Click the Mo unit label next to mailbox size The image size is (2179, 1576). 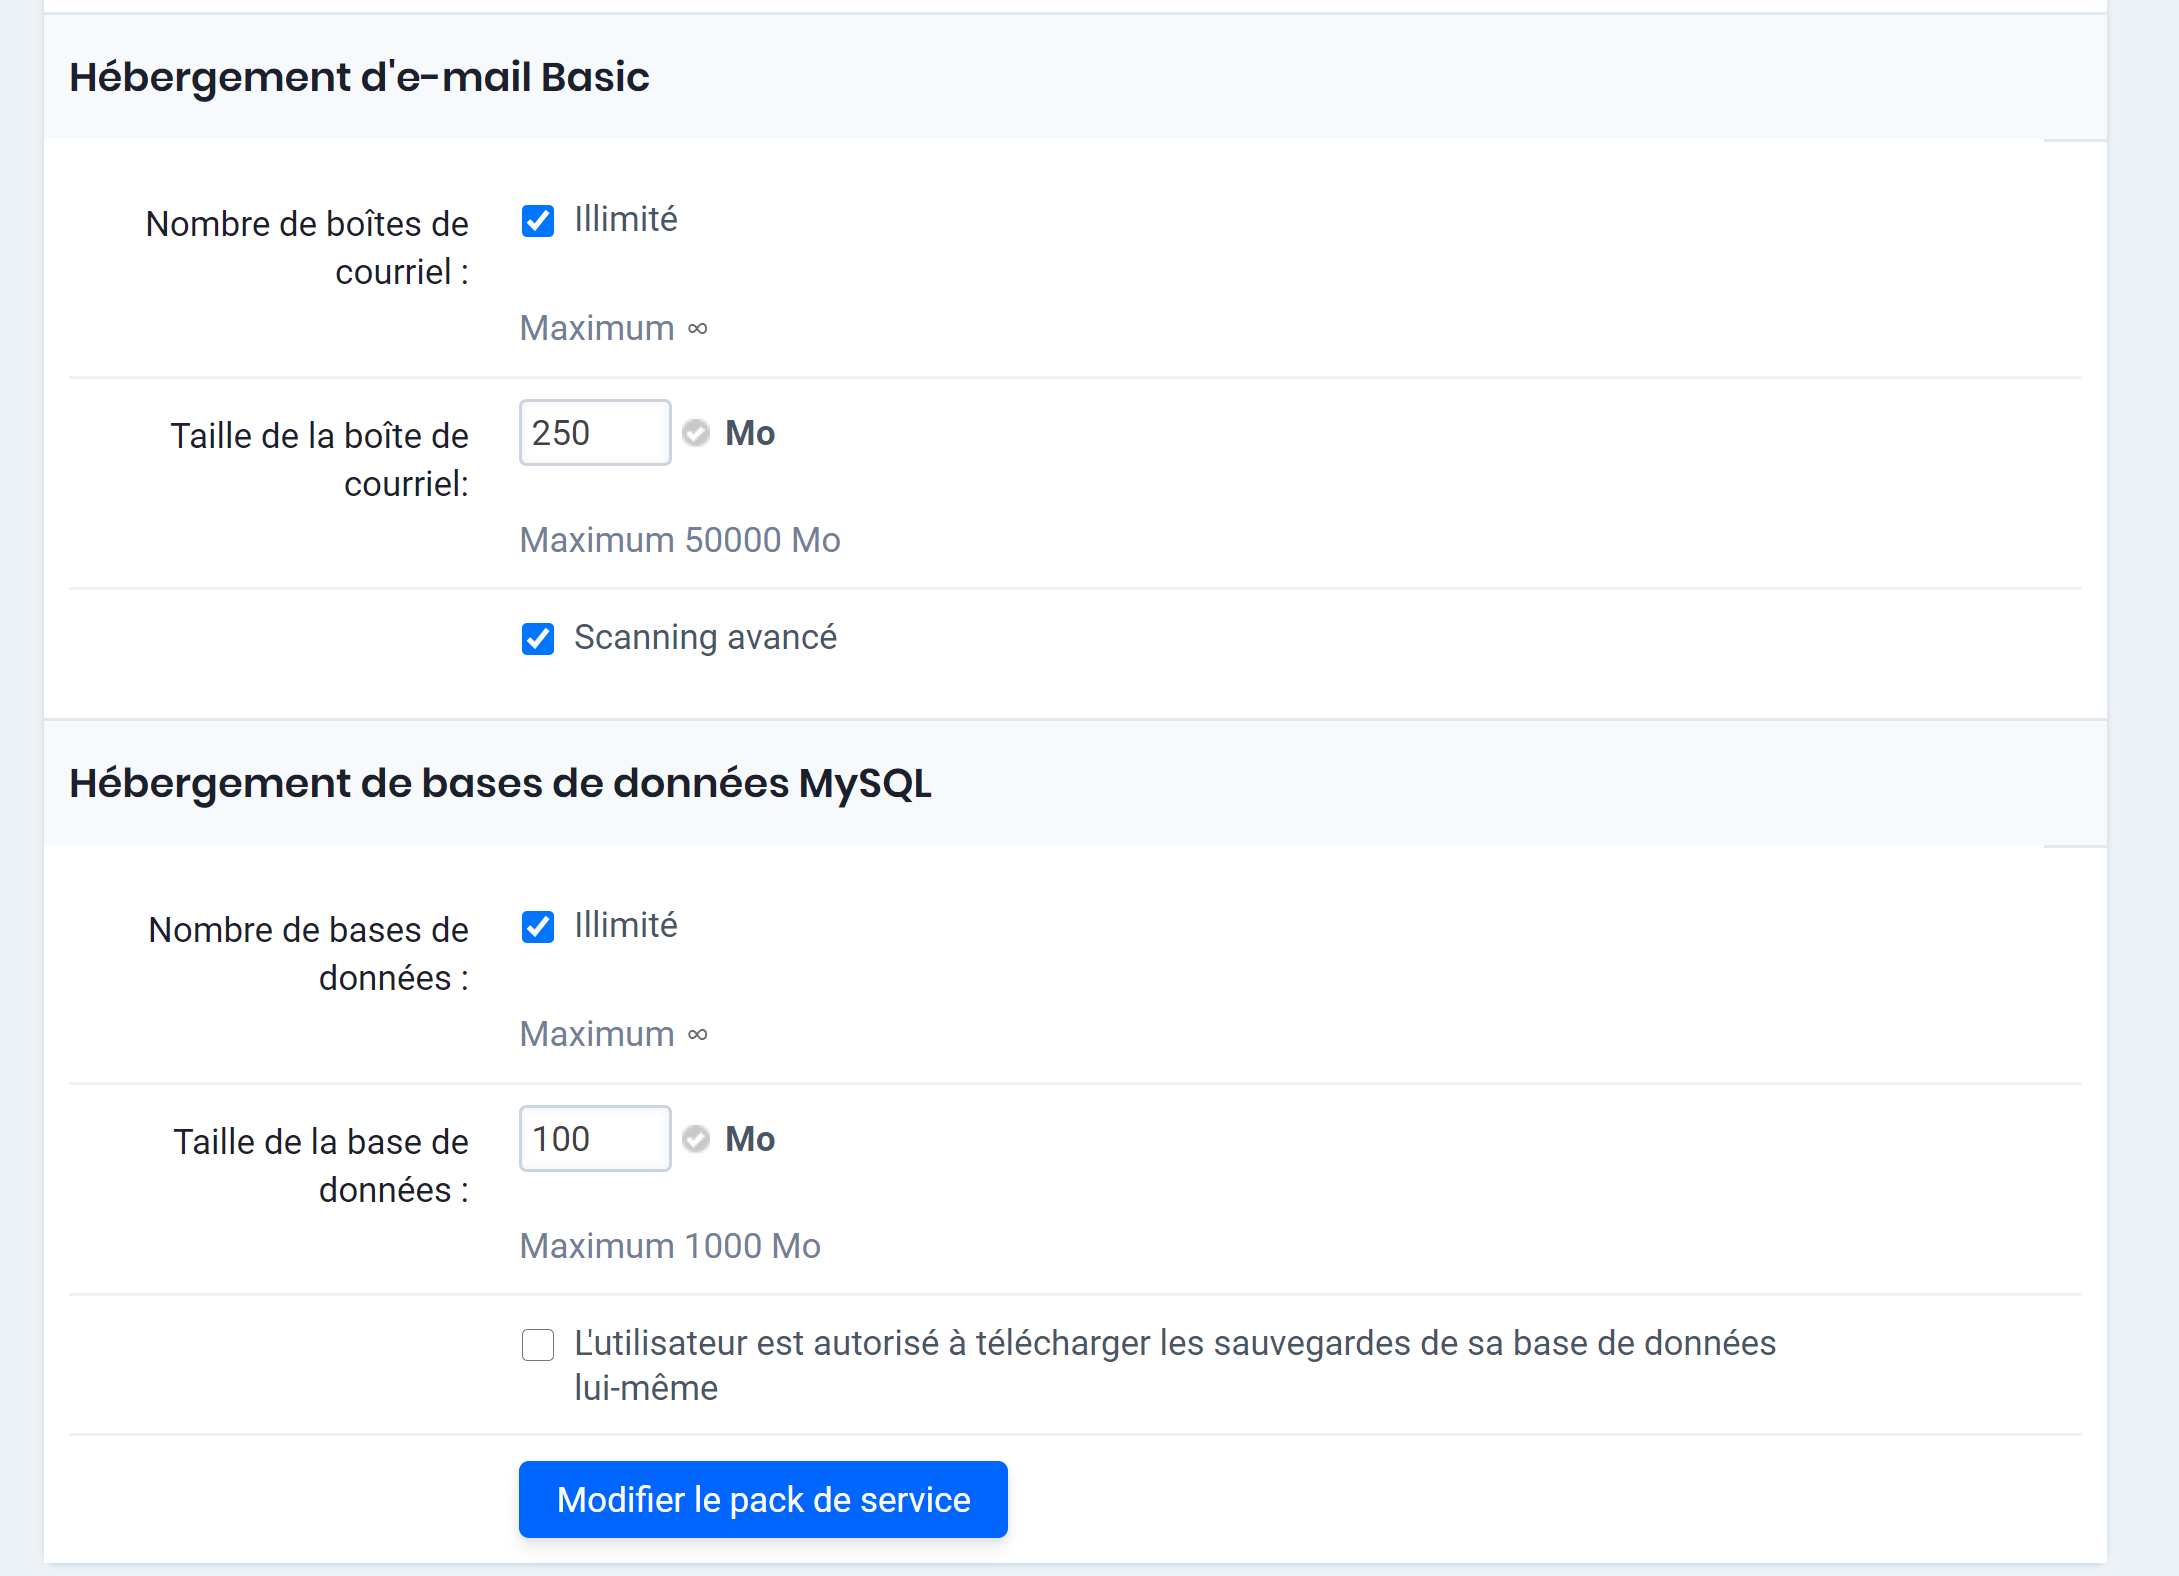click(749, 432)
